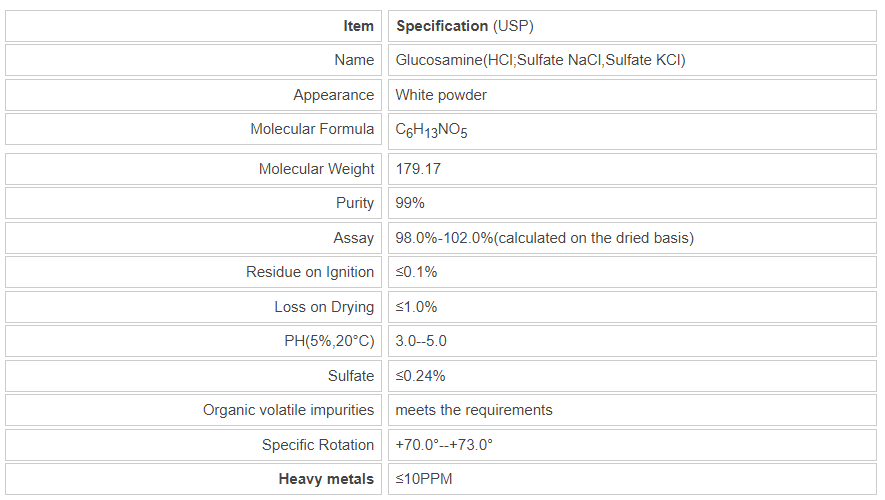Select the C6H13NO5 formula cell
The width and height of the screenshot is (885, 500).
(x=431, y=130)
